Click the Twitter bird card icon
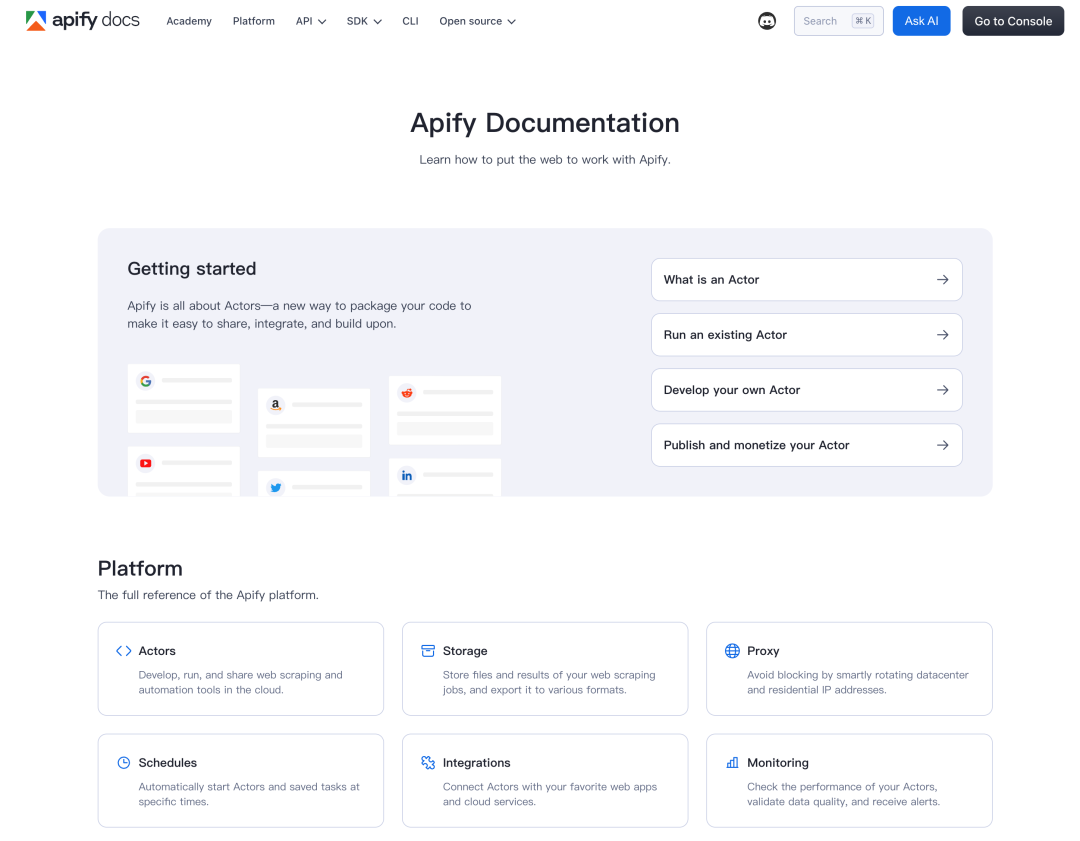1080x841 pixels. (276, 487)
